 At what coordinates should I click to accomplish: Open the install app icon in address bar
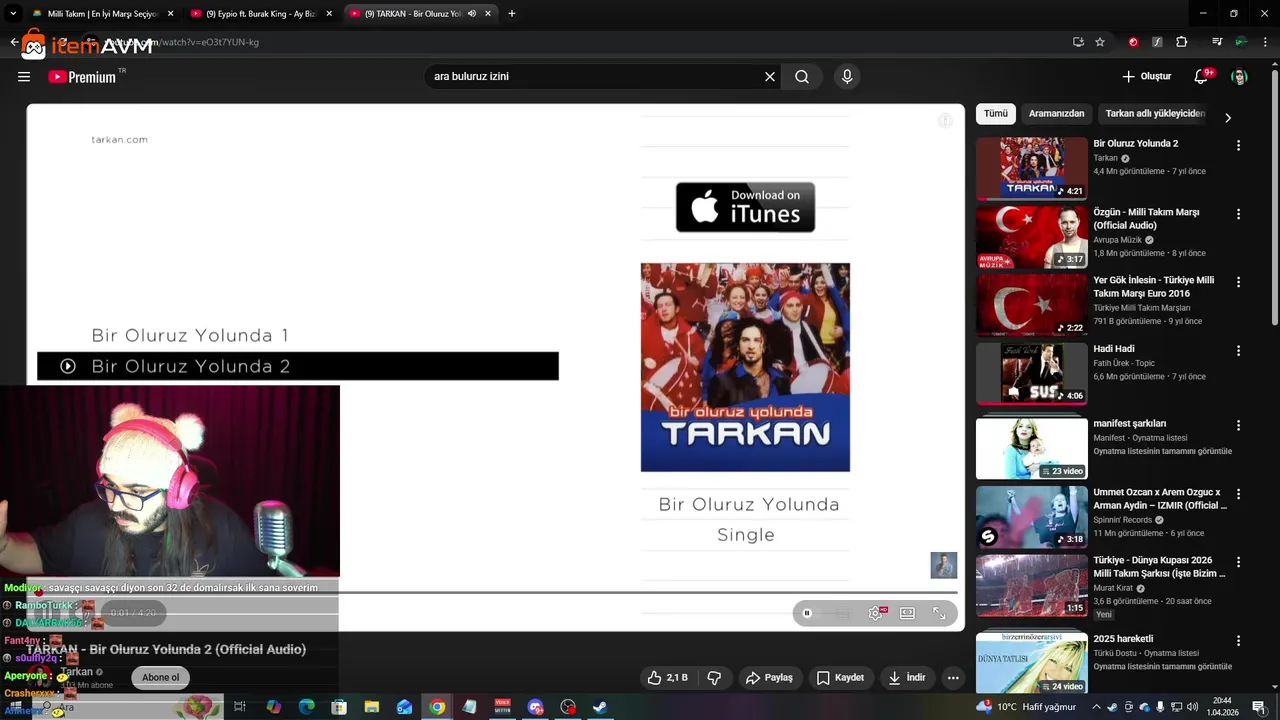click(1078, 42)
